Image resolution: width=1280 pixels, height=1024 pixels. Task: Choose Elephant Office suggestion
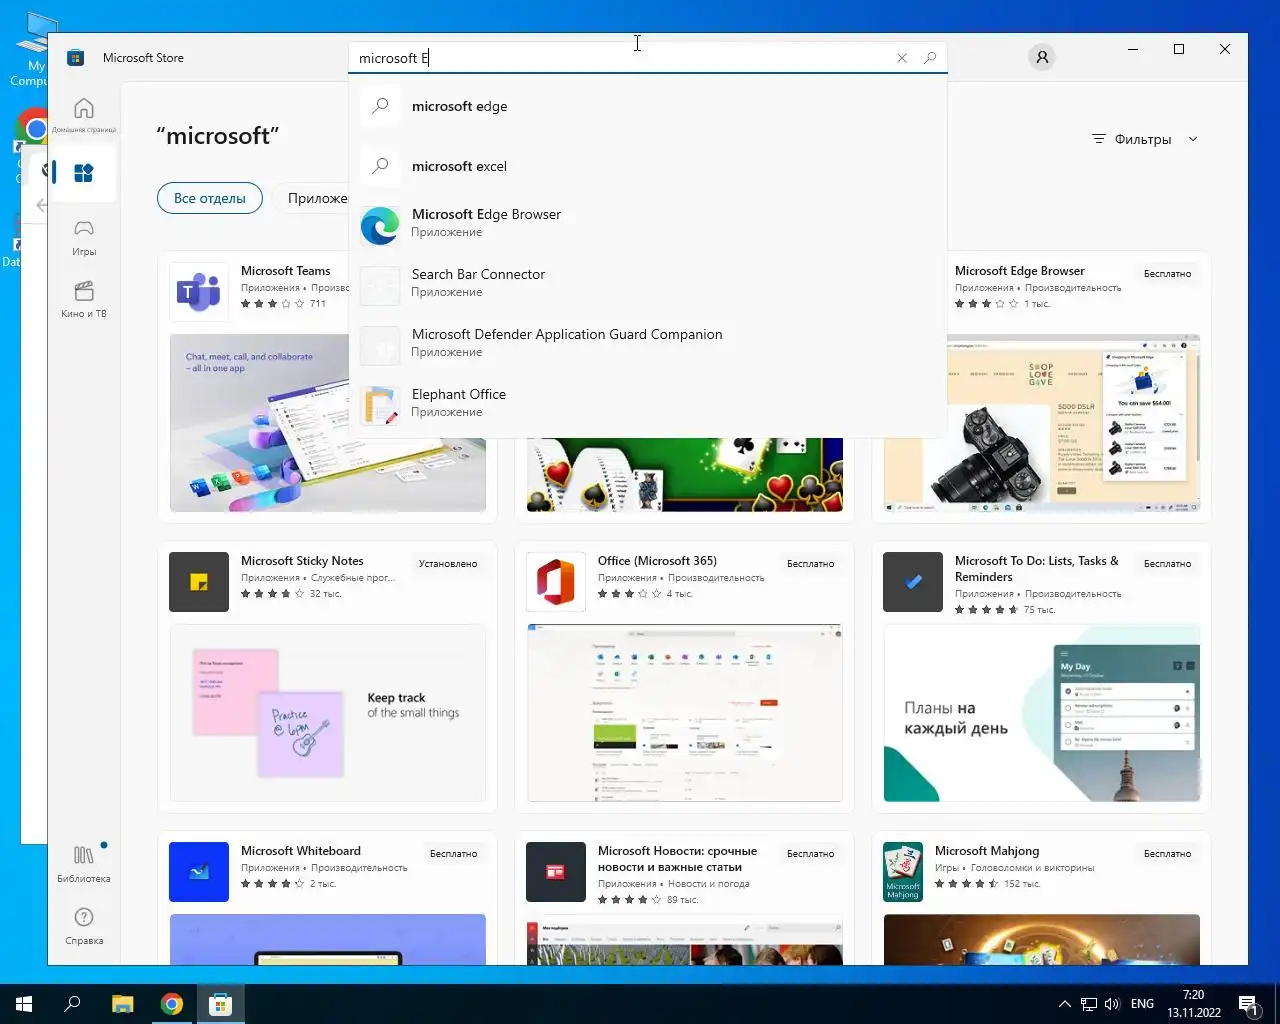(x=647, y=406)
